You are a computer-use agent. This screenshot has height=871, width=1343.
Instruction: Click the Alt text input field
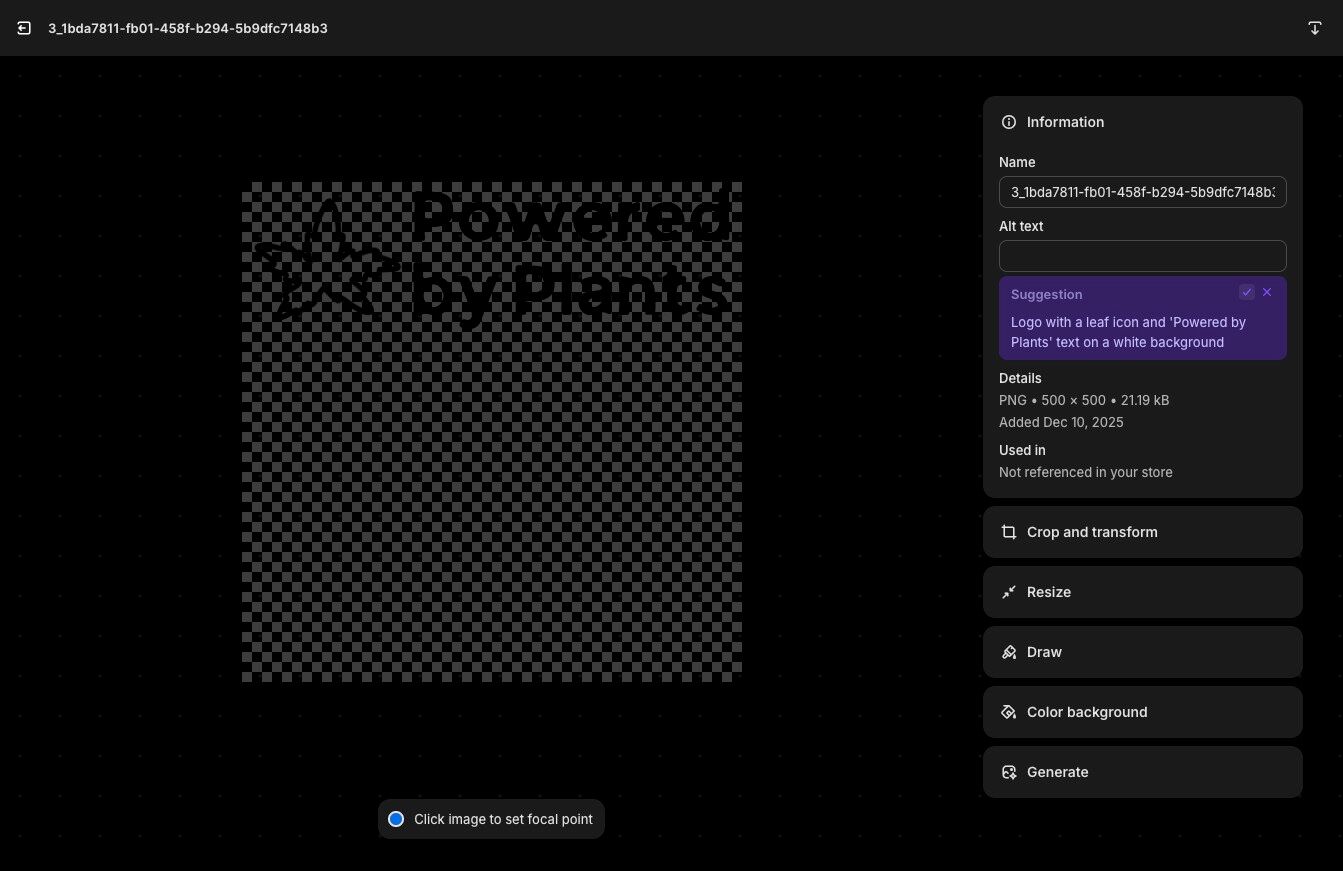click(x=1142, y=256)
